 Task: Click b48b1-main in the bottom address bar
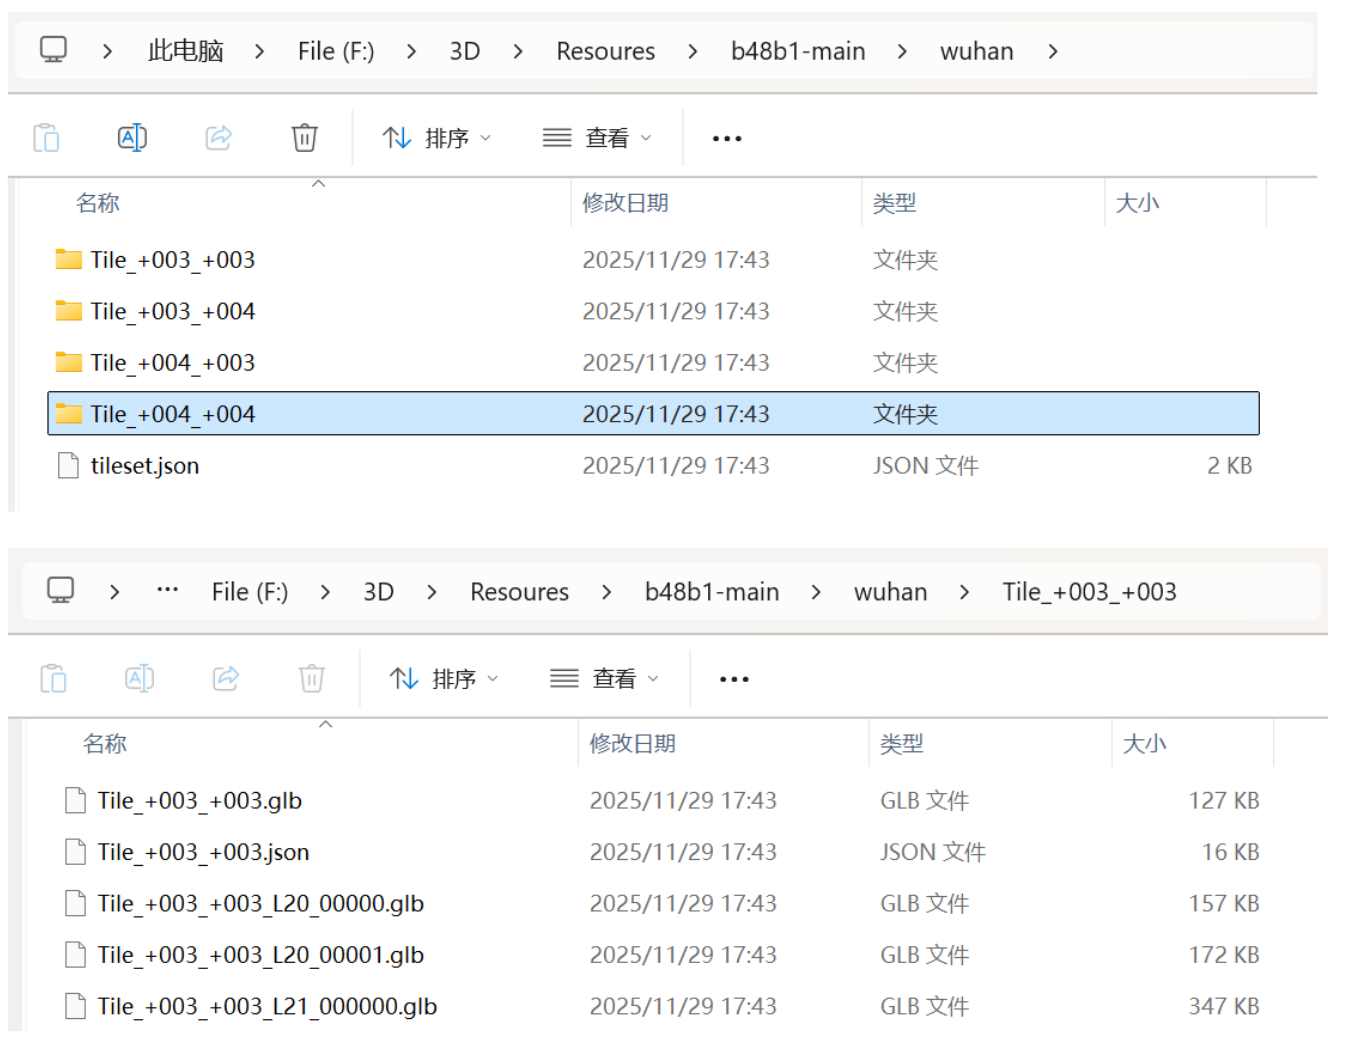pyautogui.click(x=712, y=592)
